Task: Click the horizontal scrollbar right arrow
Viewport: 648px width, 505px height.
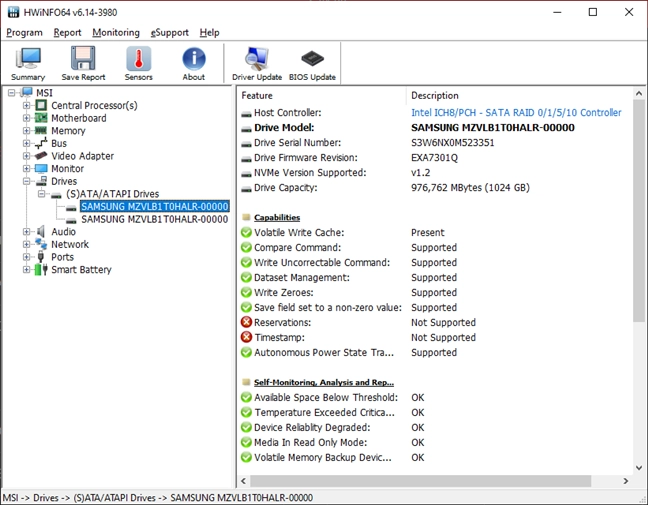Action: [626, 481]
